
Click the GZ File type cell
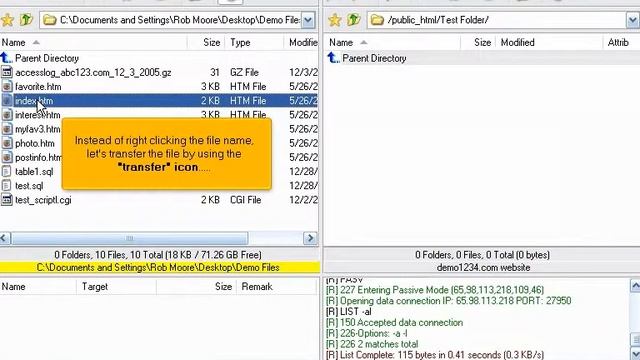point(244,73)
